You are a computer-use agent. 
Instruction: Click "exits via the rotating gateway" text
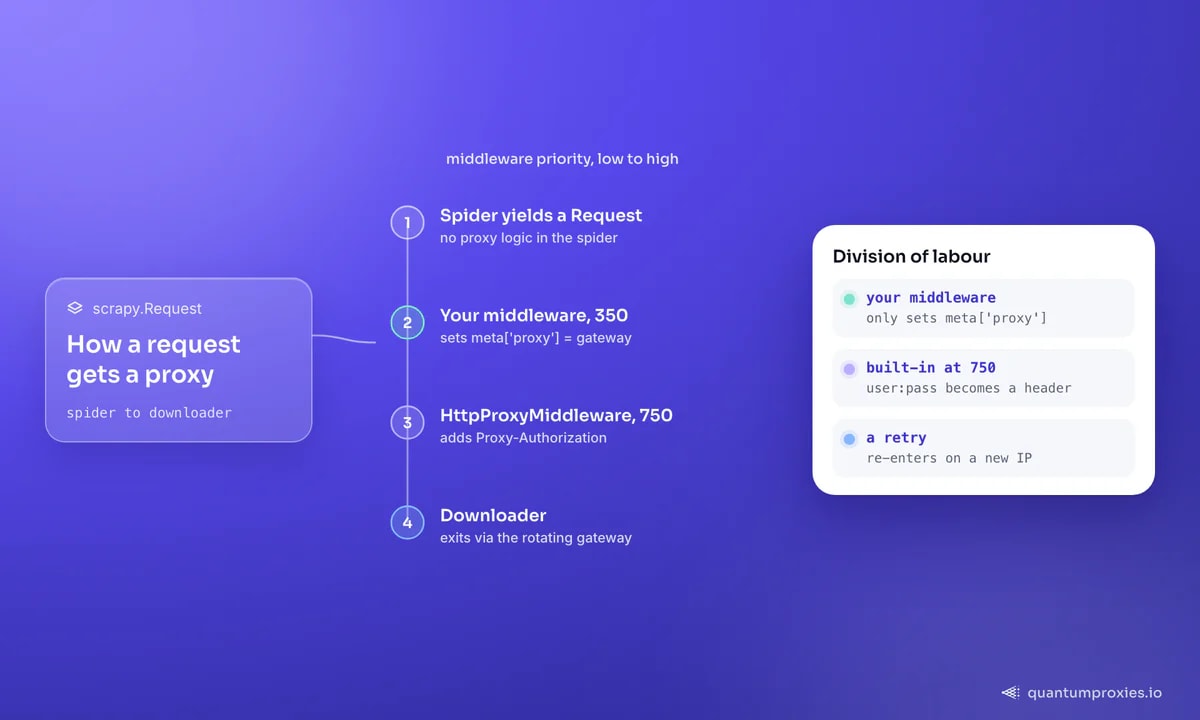(536, 538)
